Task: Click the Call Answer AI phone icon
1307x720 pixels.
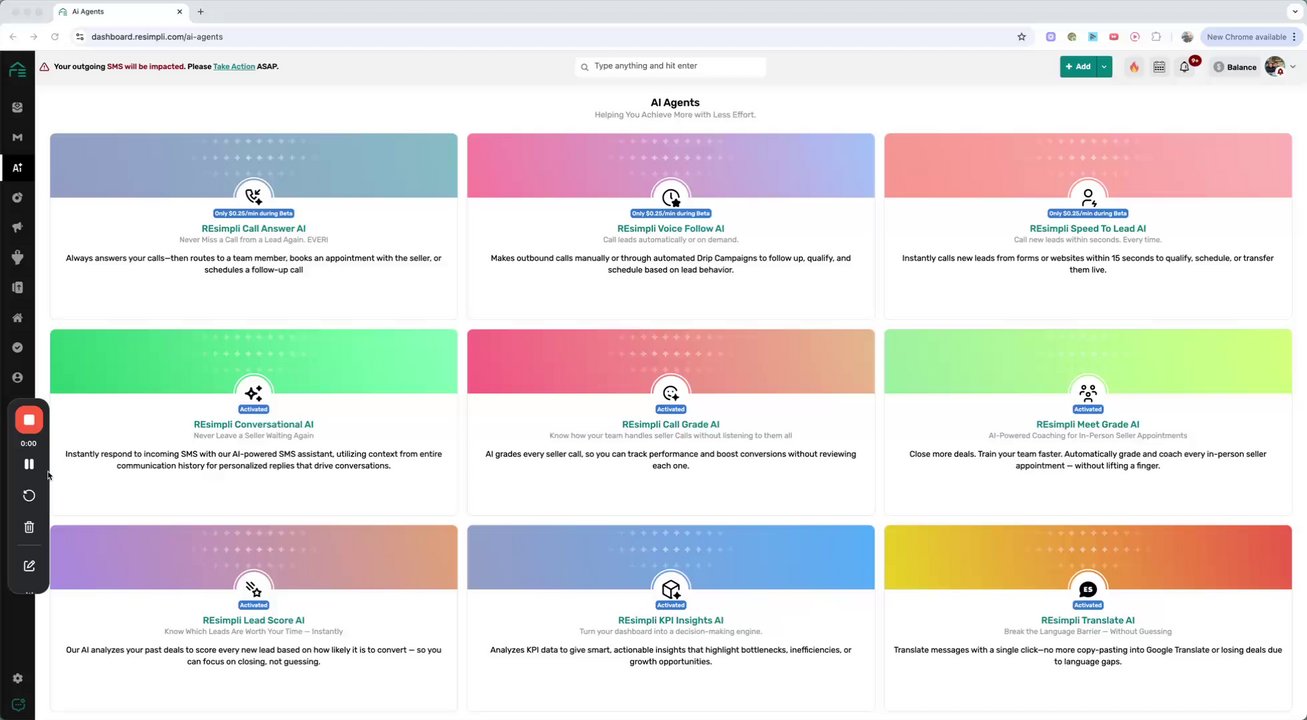Action: [x=254, y=197]
